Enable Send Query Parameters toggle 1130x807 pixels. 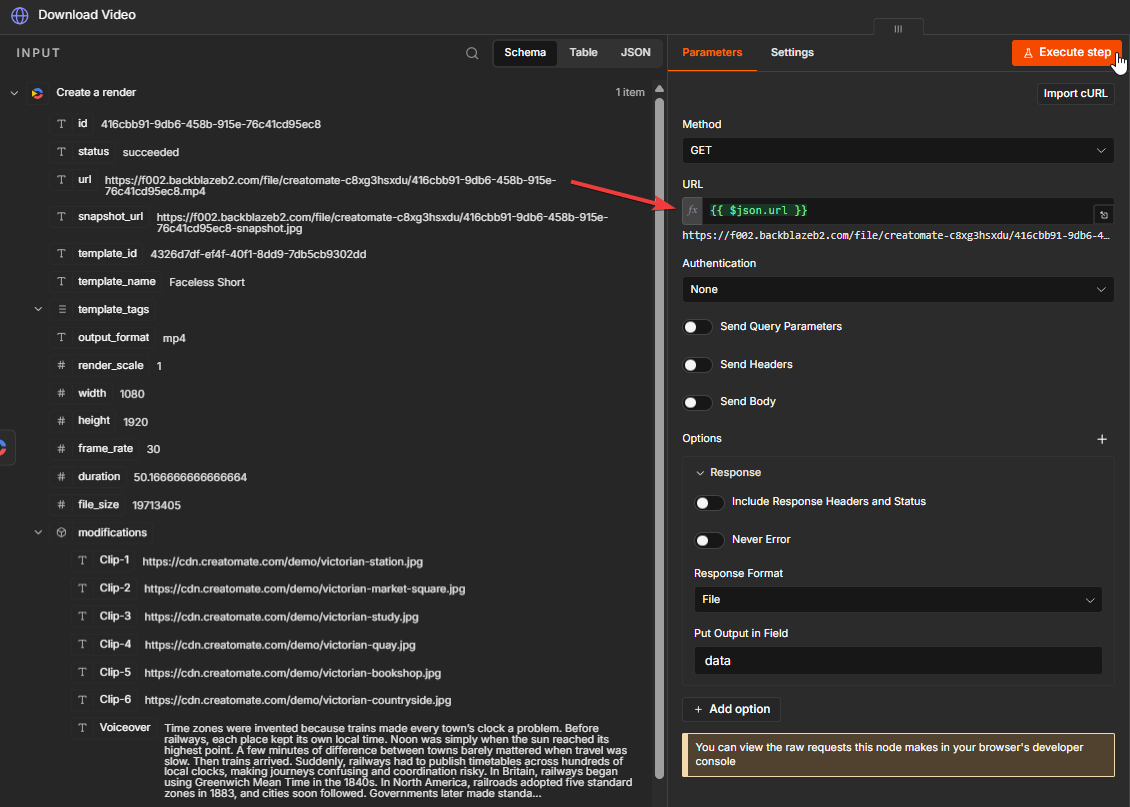pos(698,327)
